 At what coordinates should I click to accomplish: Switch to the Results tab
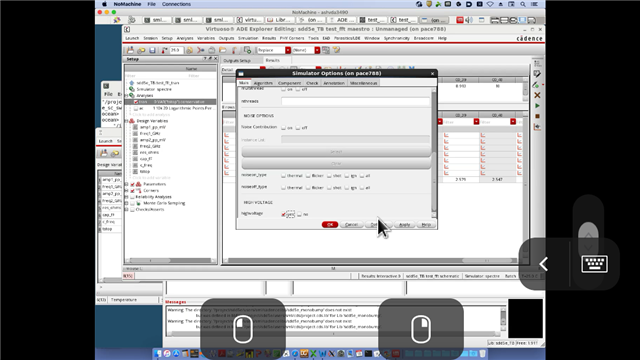272,60
